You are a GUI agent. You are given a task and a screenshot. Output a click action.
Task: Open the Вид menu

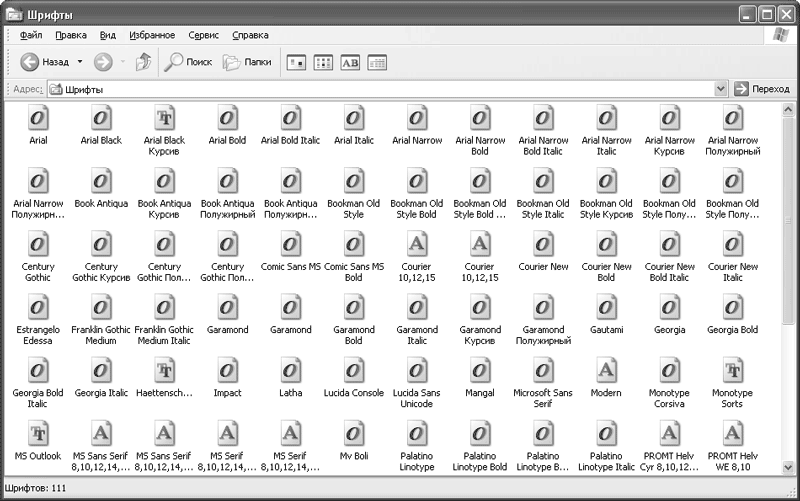pos(108,35)
